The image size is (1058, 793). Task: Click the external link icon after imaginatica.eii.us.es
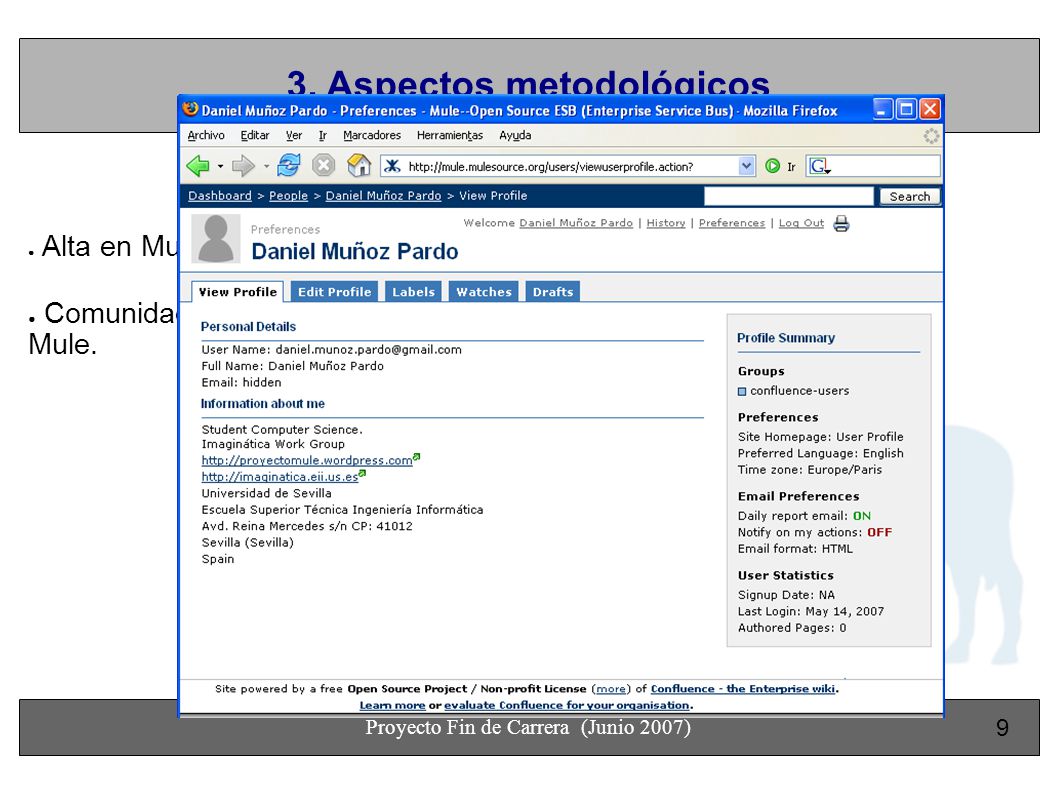pyautogui.click(x=362, y=474)
